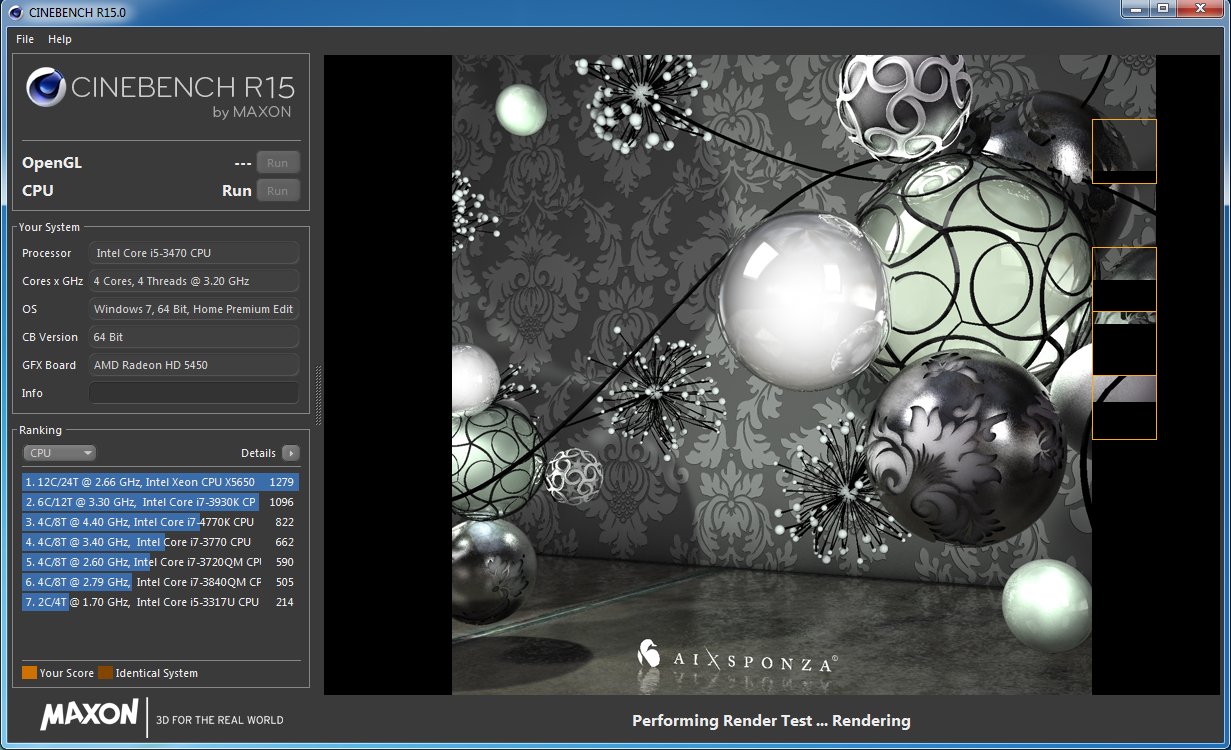Screen dimensions: 1231x750
Task: Click the GFX Board AMD Radeon field
Action: point(194,365)
